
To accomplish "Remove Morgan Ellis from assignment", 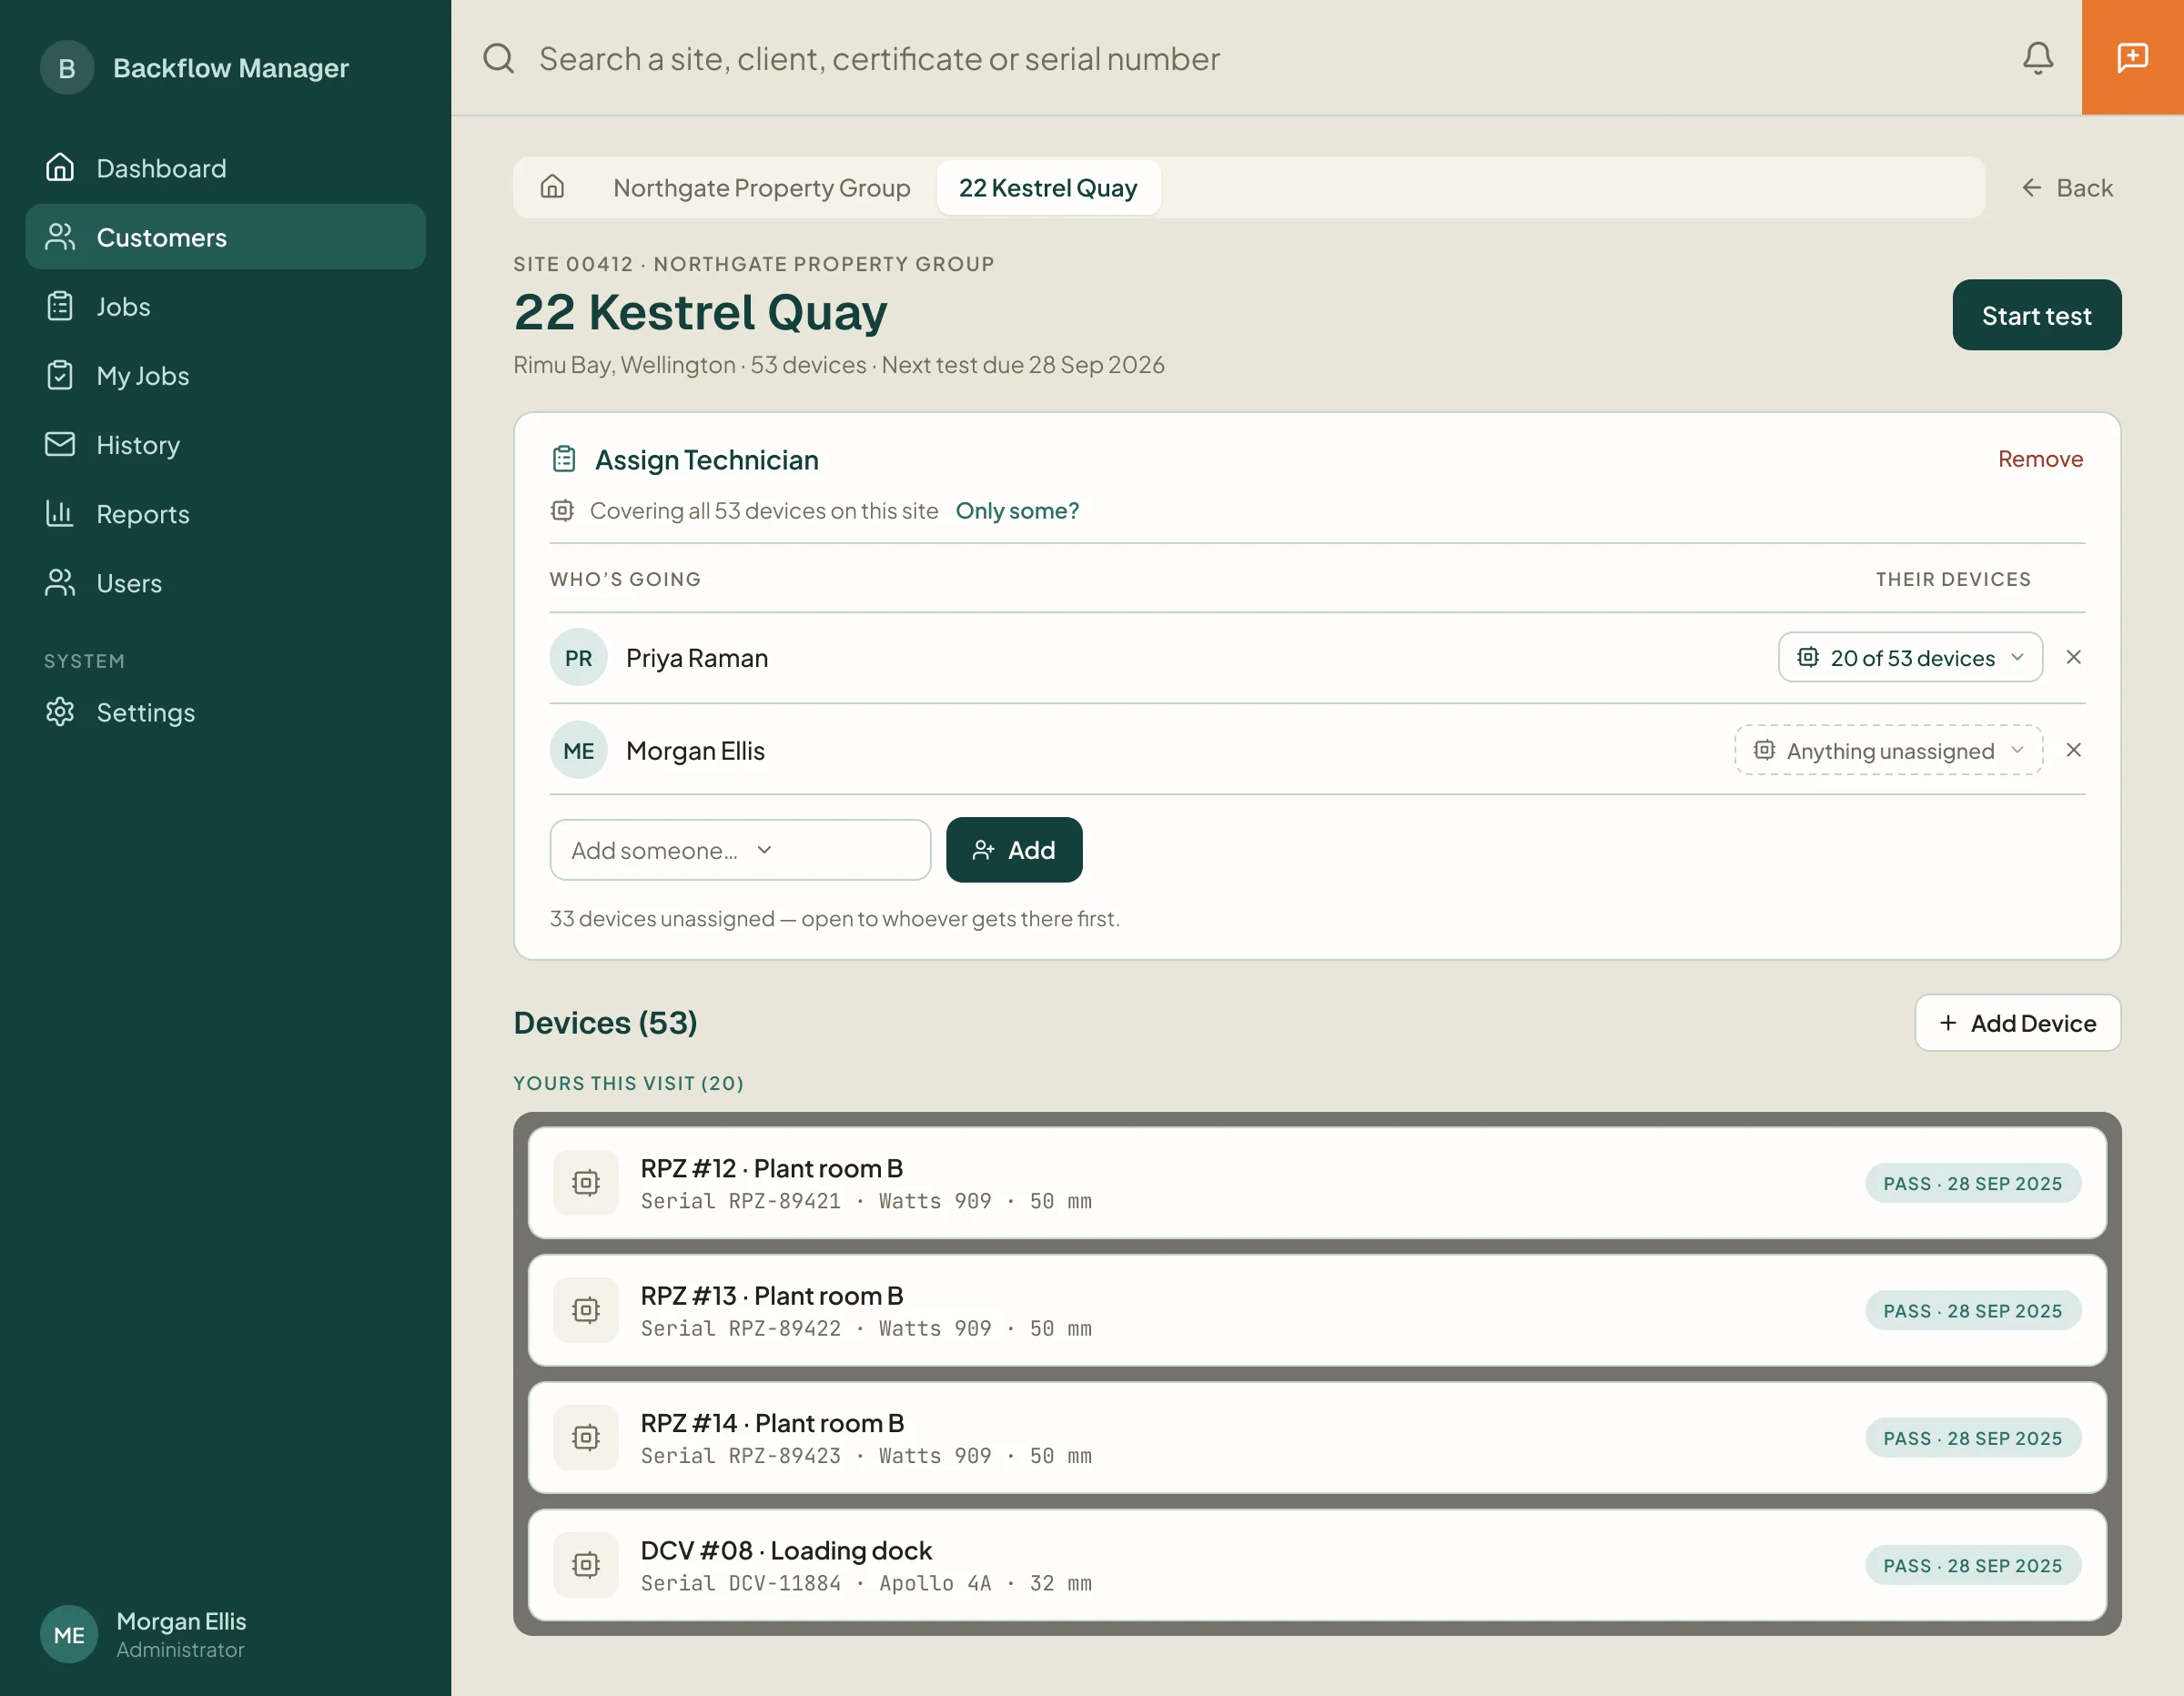I will [x=2073, y=750].
